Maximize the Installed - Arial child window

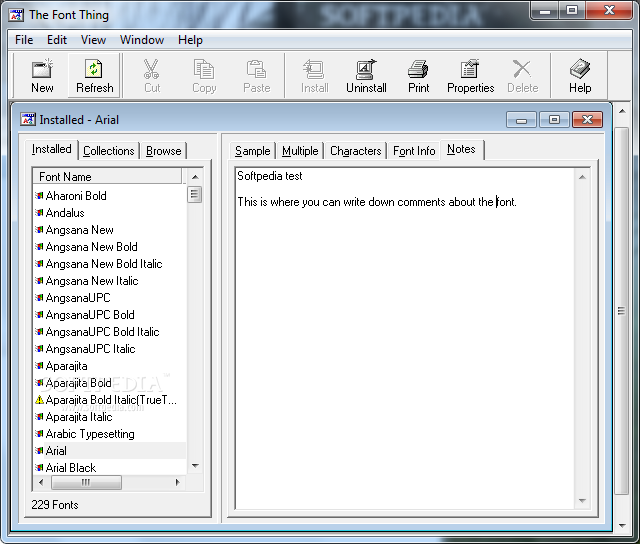click(554, 120)
